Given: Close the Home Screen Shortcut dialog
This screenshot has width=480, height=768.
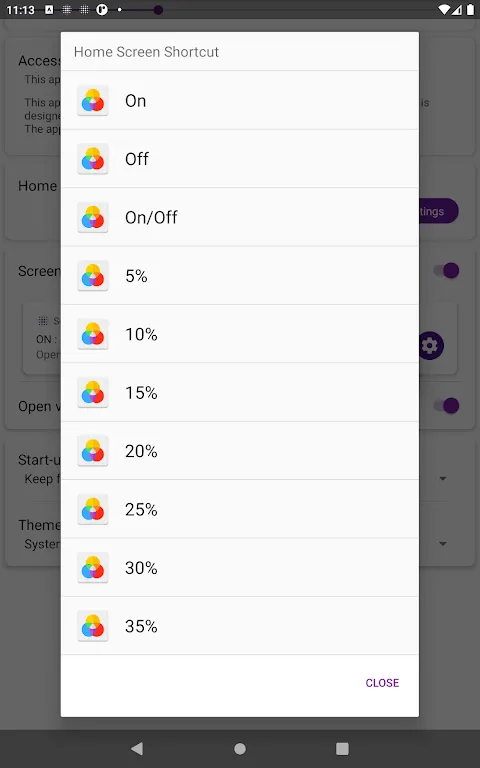Looking at the screenshot, I should (x=382, y=683).
